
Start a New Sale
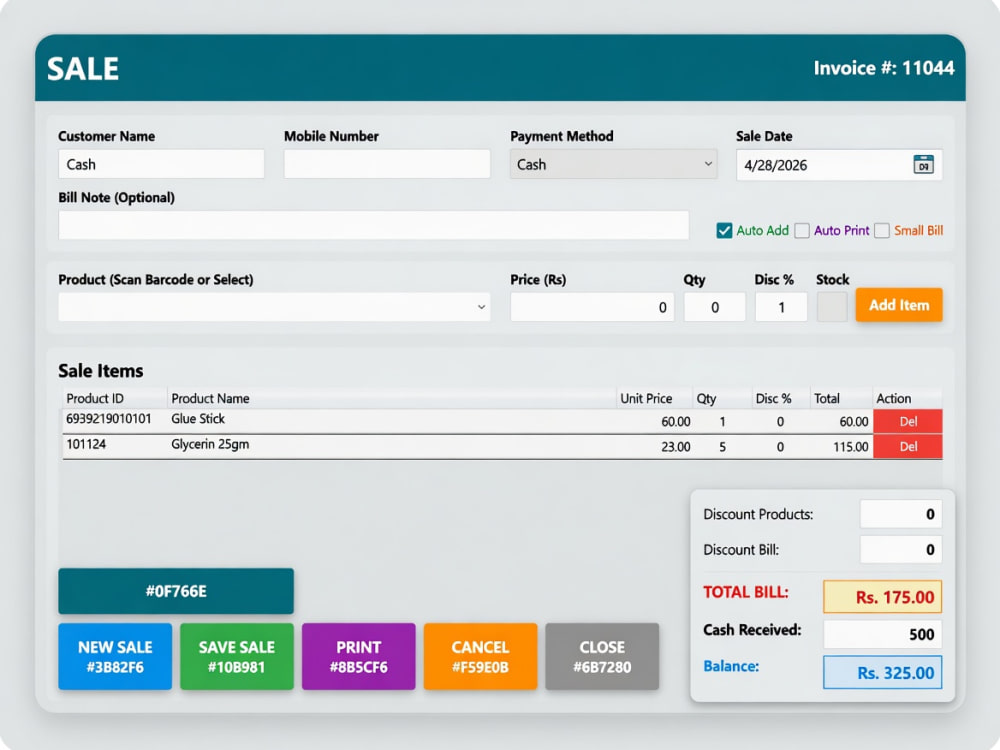pos(115,656)
